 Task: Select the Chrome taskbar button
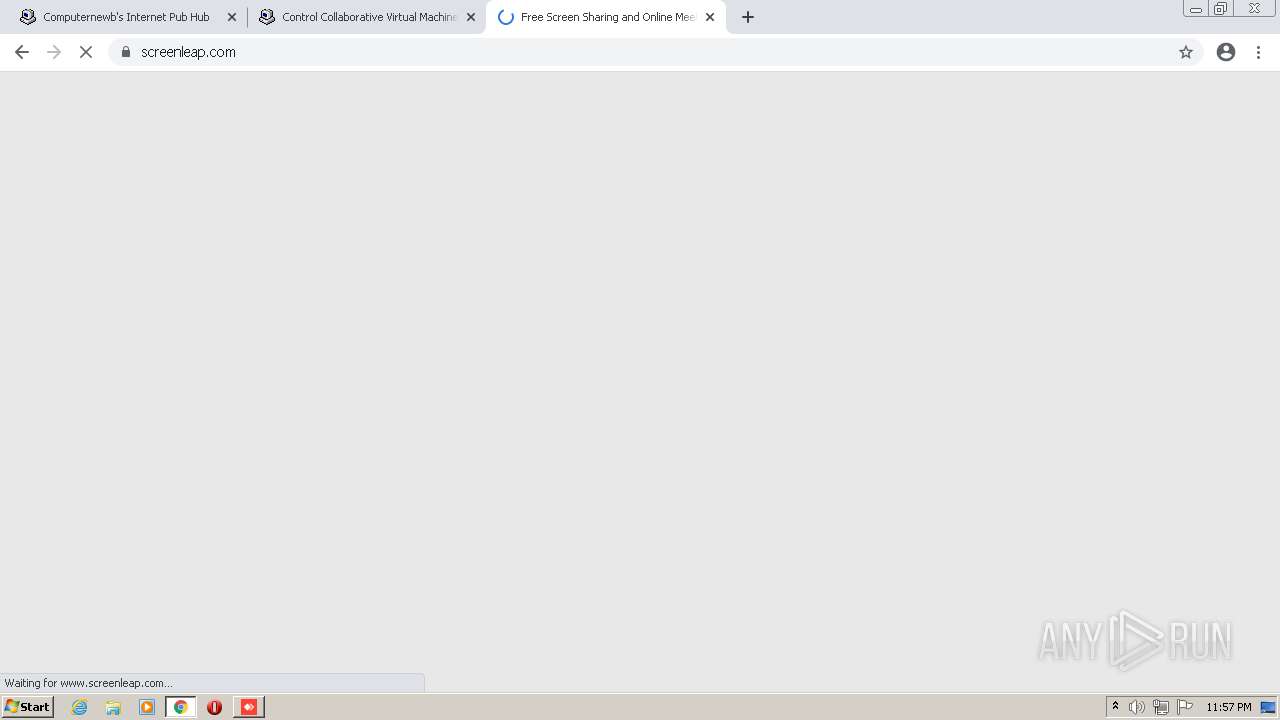click(x=181, y=707)
